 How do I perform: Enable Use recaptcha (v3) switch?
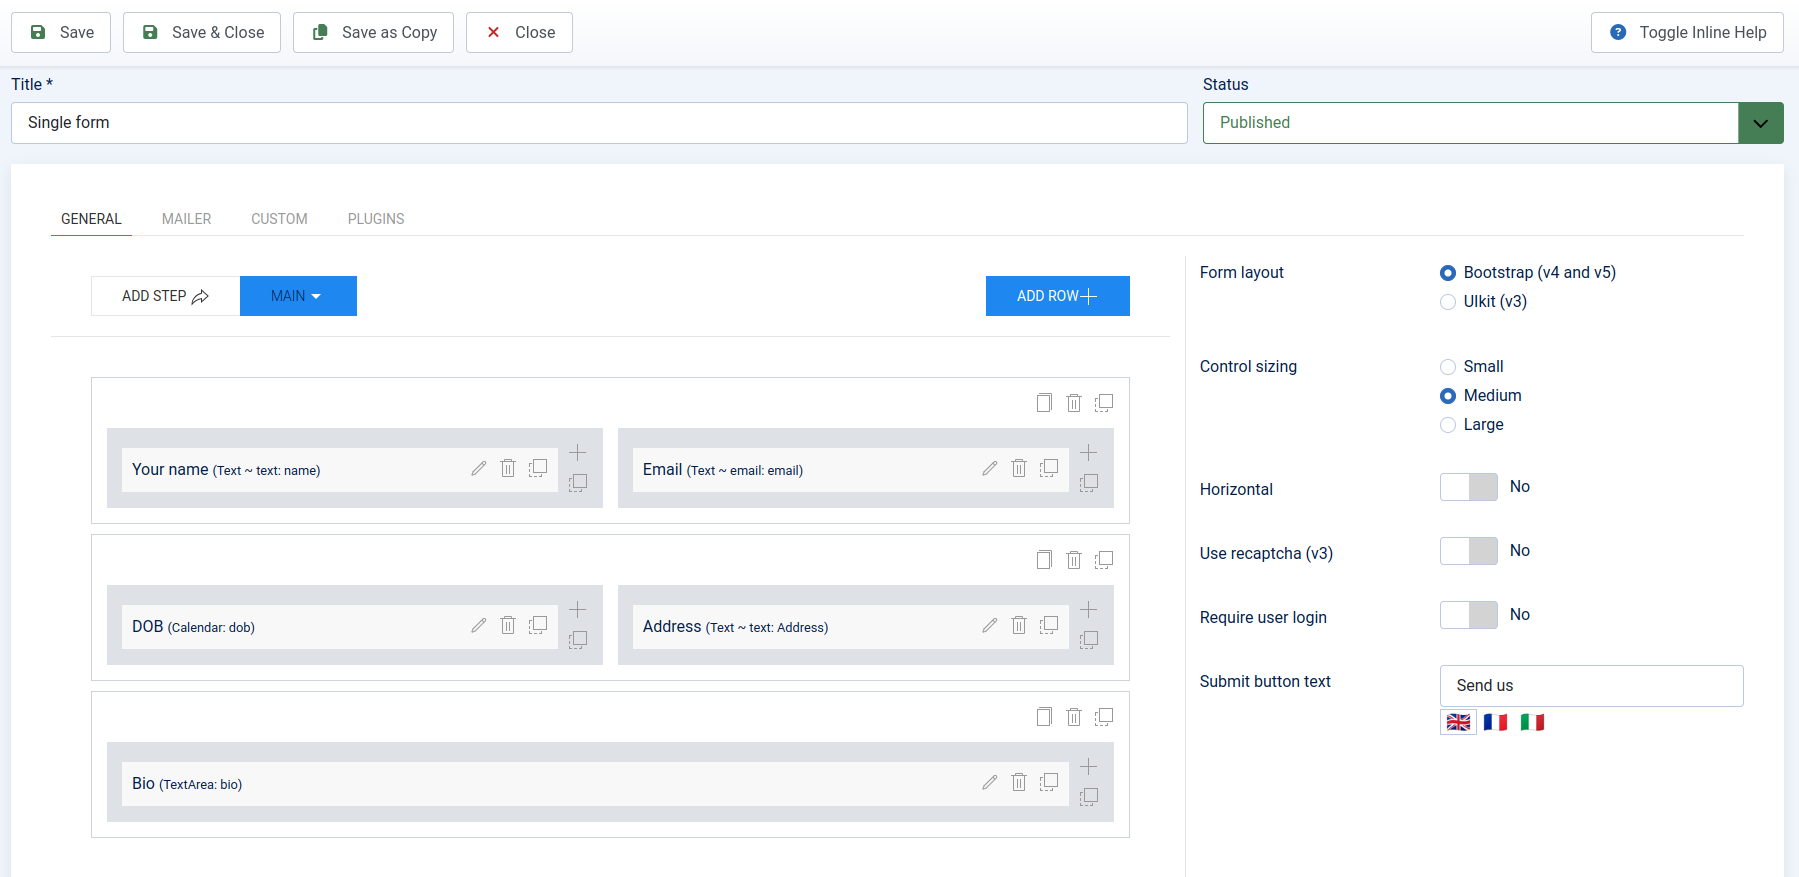[x=1469, y=551]
